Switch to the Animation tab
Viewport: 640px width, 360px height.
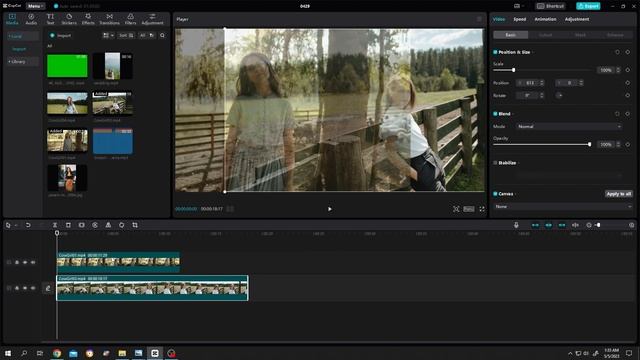(545, 19)
